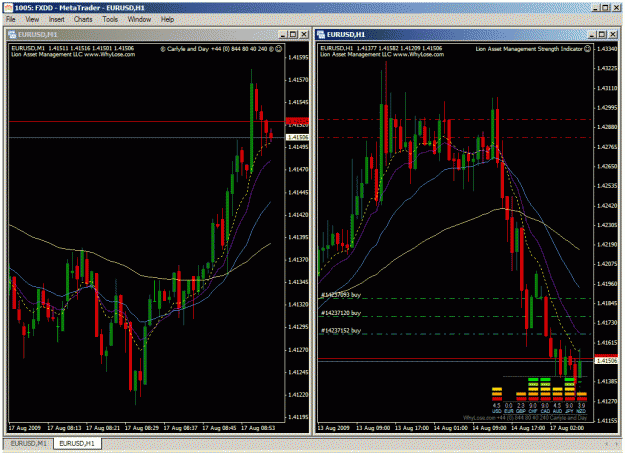
Task: Click the JPY strength column label
Action: point(569,411)
